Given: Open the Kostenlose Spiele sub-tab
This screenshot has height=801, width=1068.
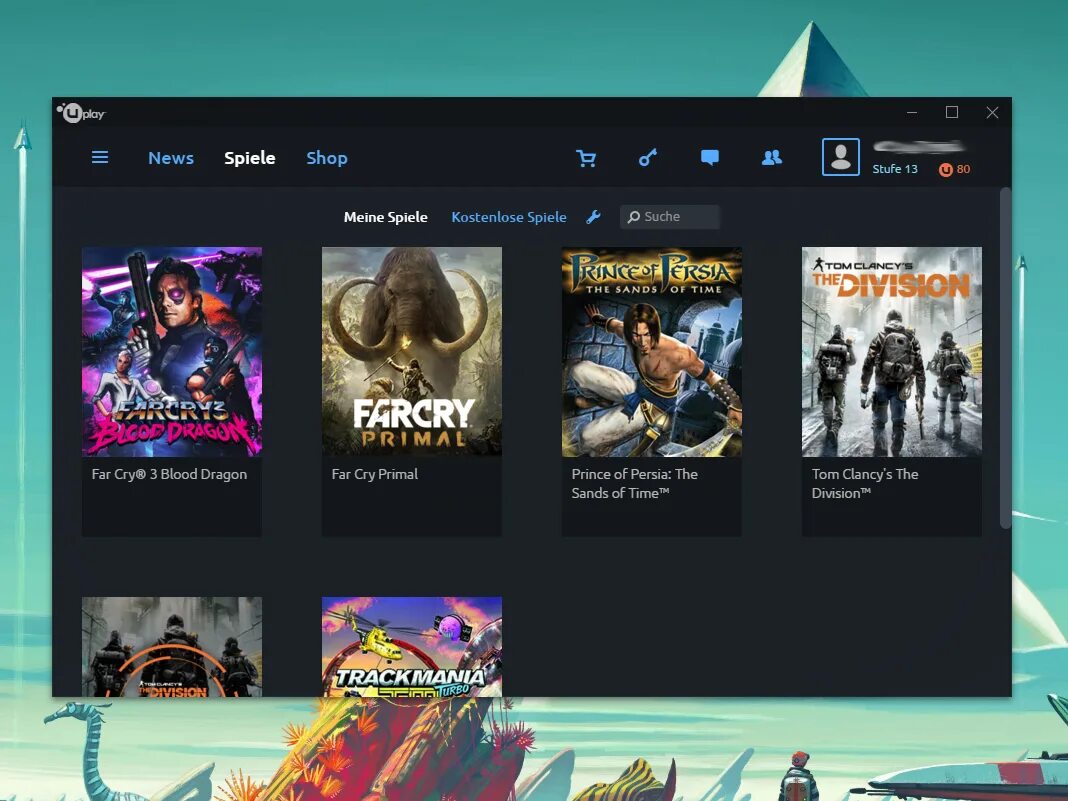Looking at the screenshot, I should coord(509,217).
